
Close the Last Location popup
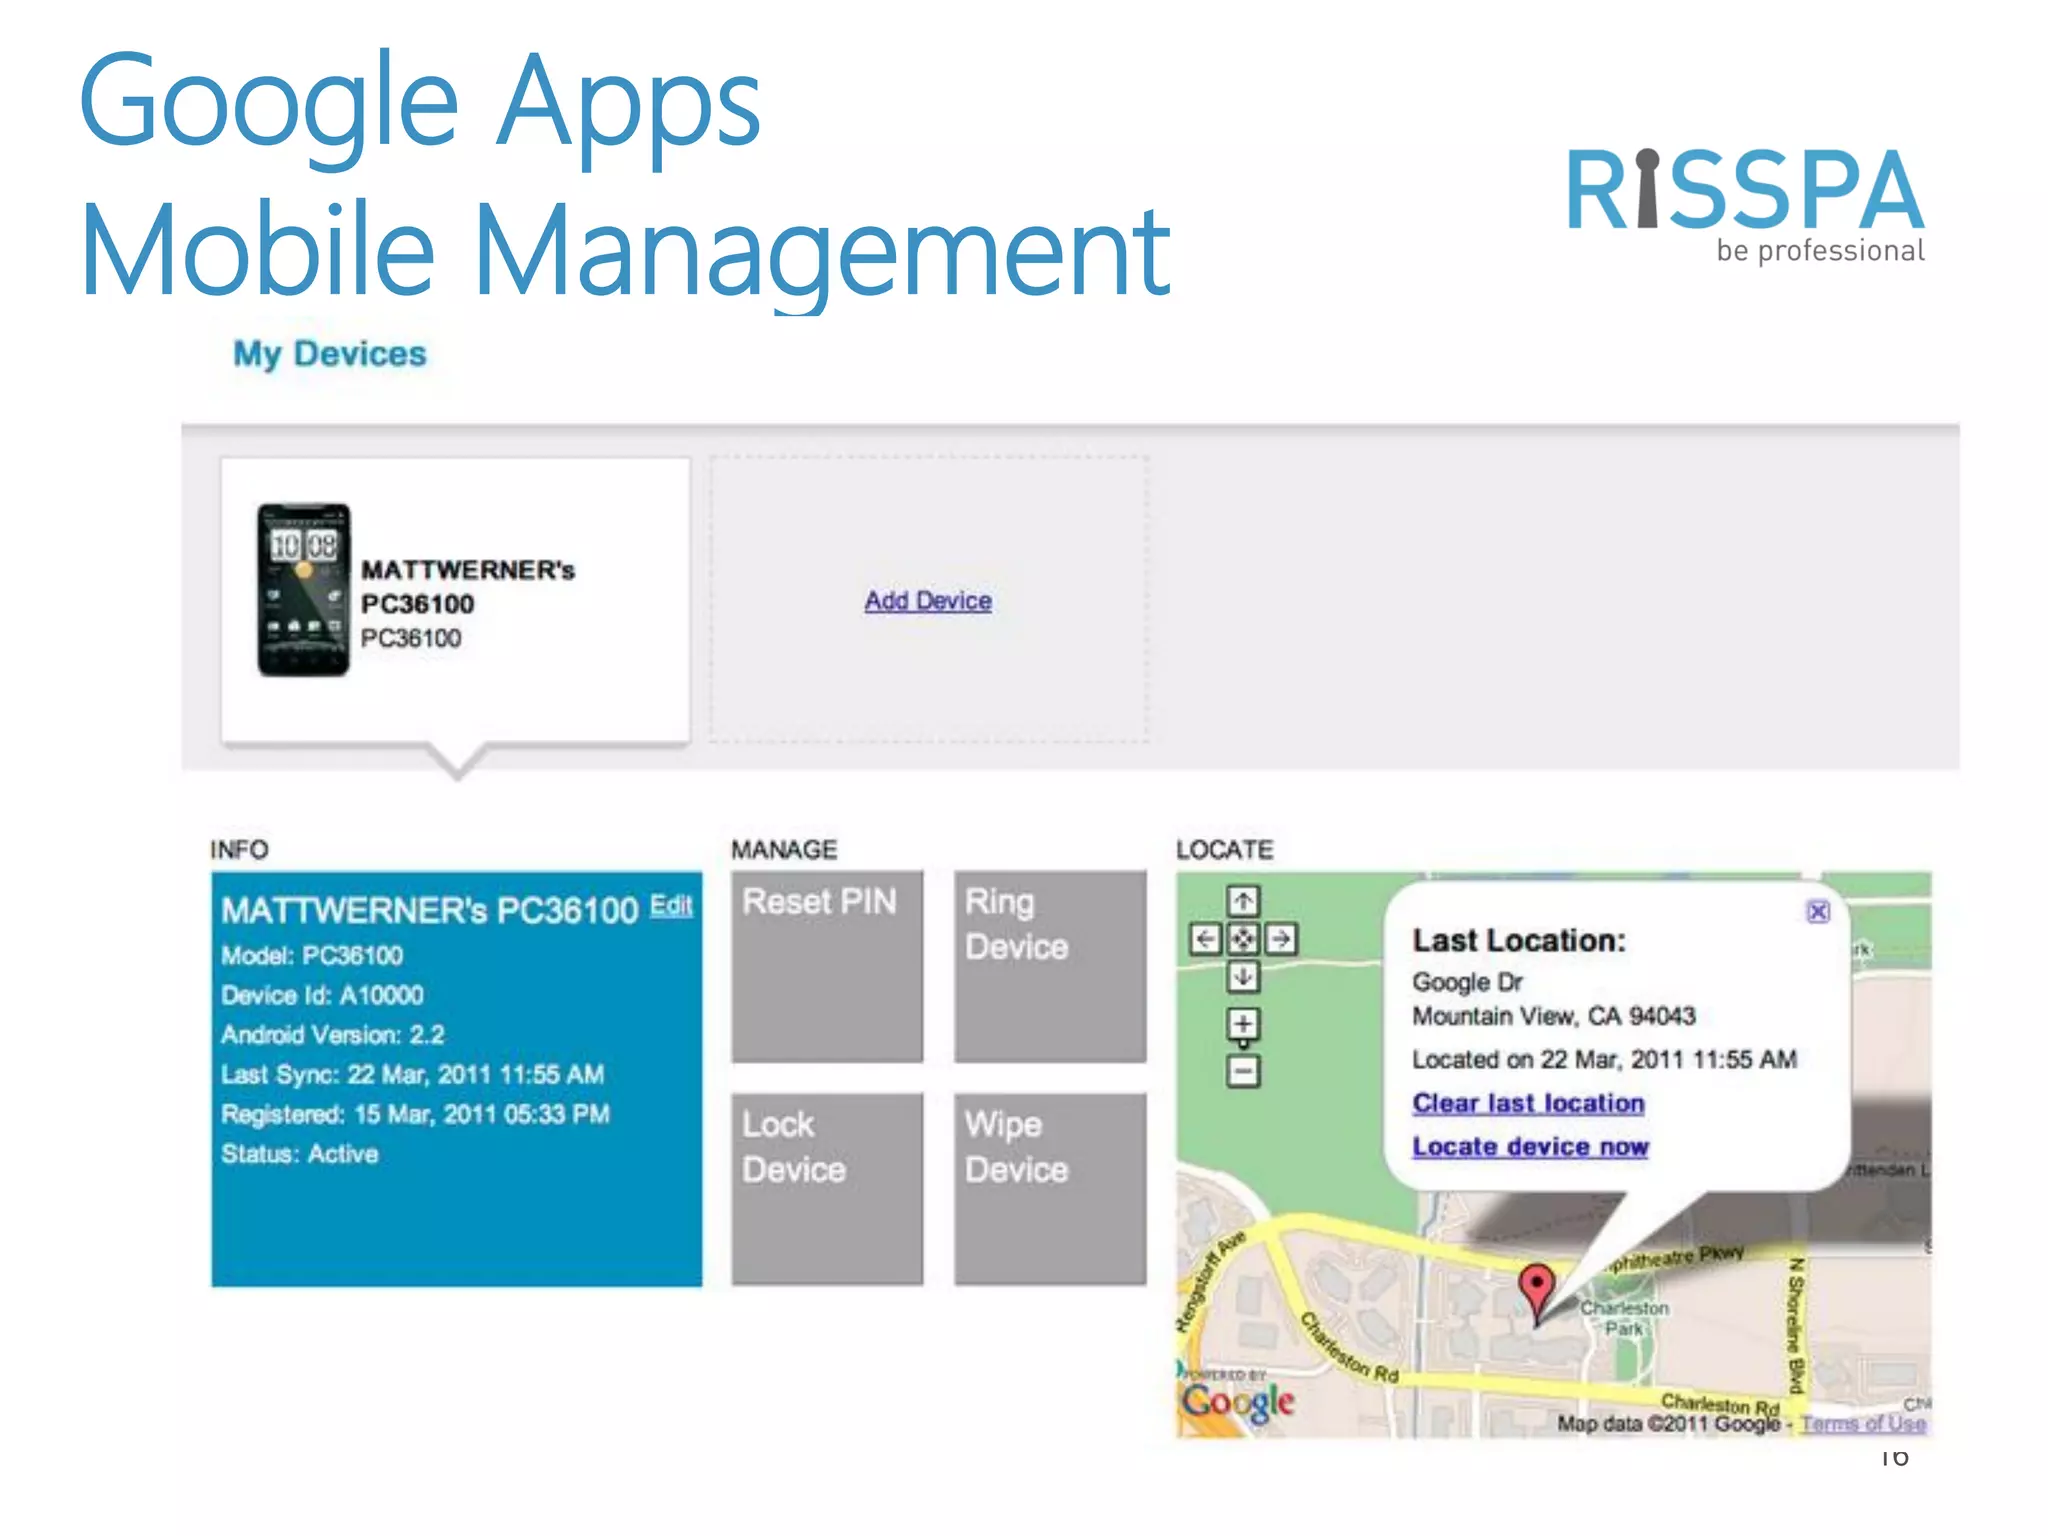1818,911
